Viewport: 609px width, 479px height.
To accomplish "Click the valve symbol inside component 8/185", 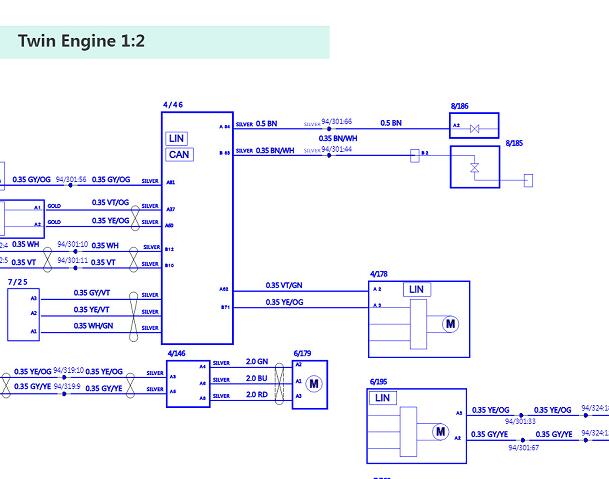I will point(474,168).
